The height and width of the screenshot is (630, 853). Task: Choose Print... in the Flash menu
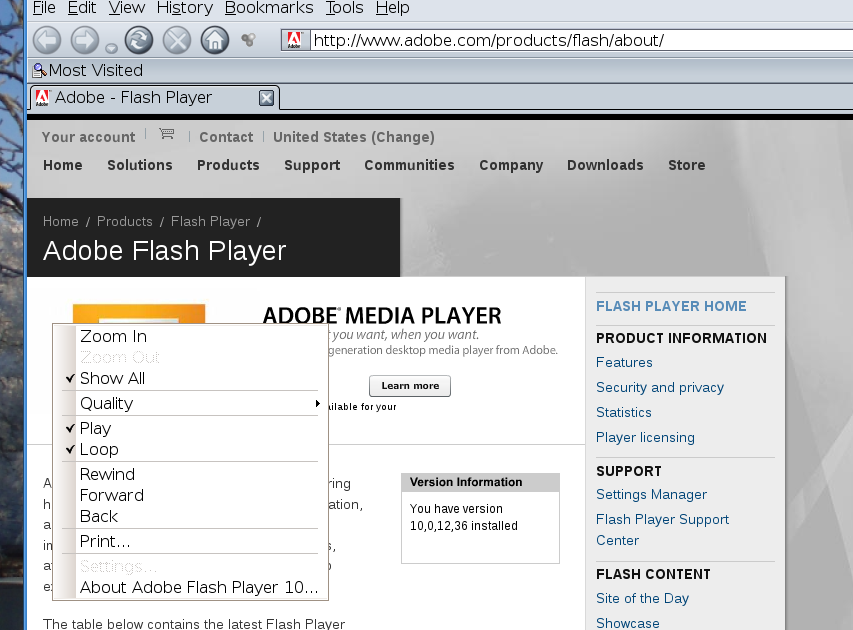[x=190, y=541]
